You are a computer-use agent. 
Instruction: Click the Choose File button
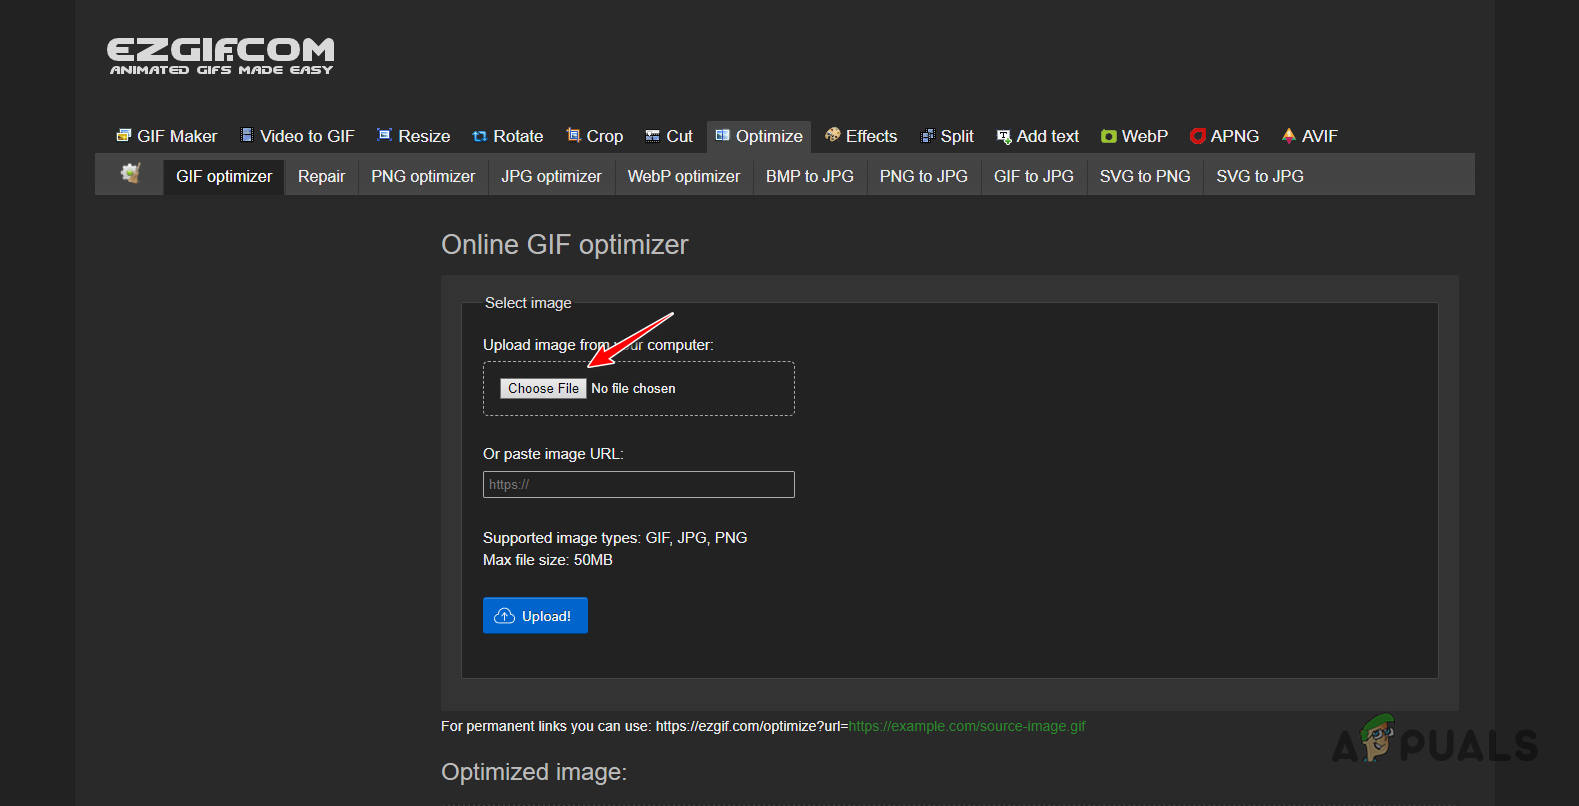point(543,388)
